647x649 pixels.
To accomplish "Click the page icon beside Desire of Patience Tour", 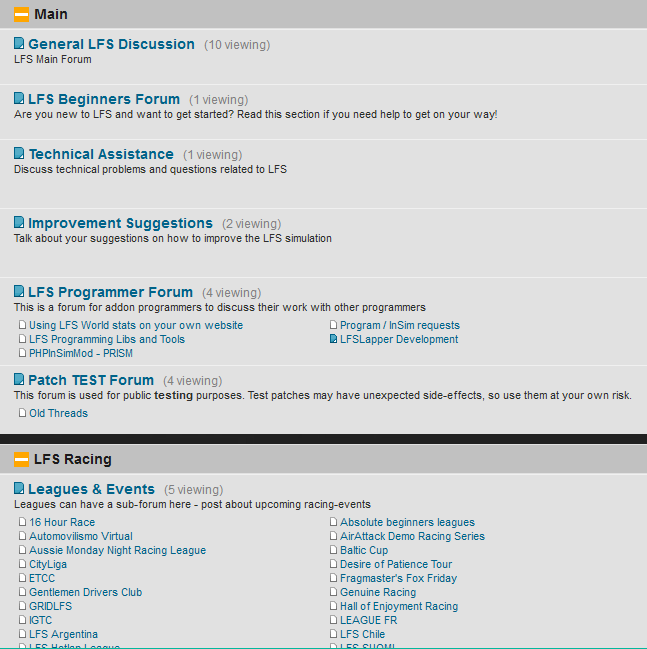I will pyautogui.click(x=333, y=564).
